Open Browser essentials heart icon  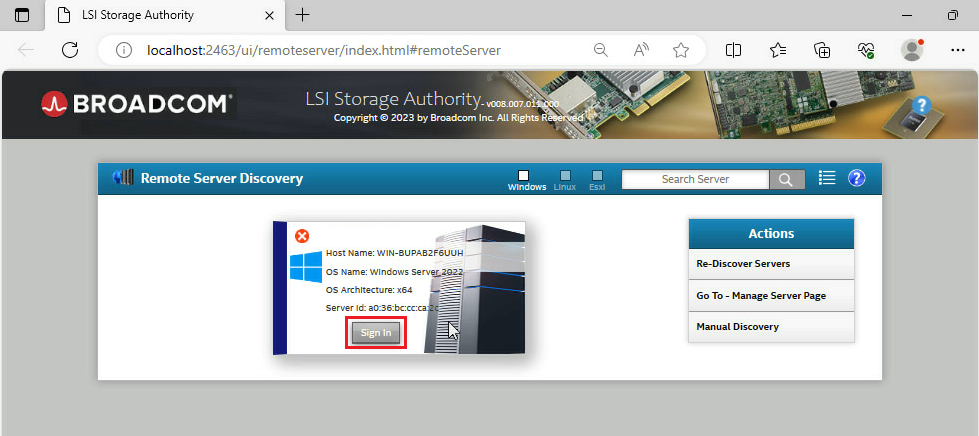point(865,50)
